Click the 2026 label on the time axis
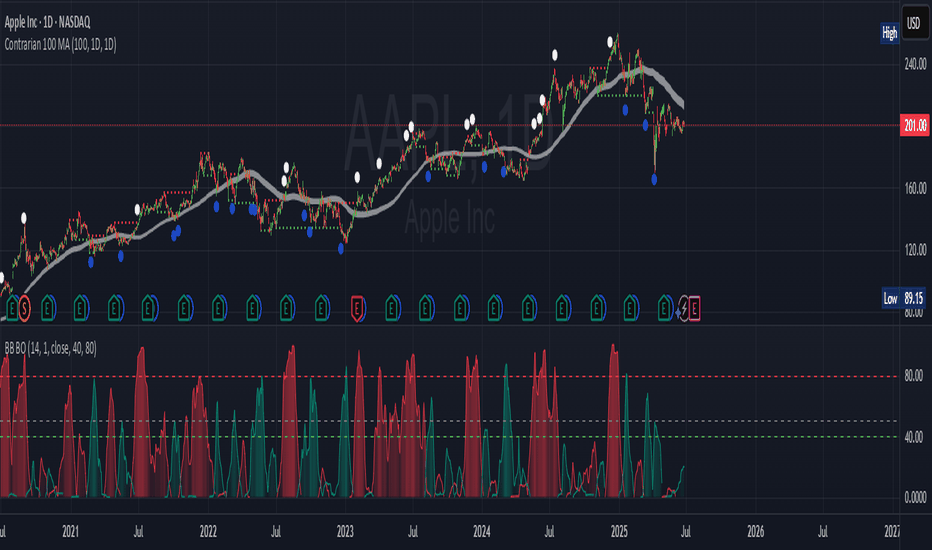Viewport: 932px width, 550px height. coord(755,532)
